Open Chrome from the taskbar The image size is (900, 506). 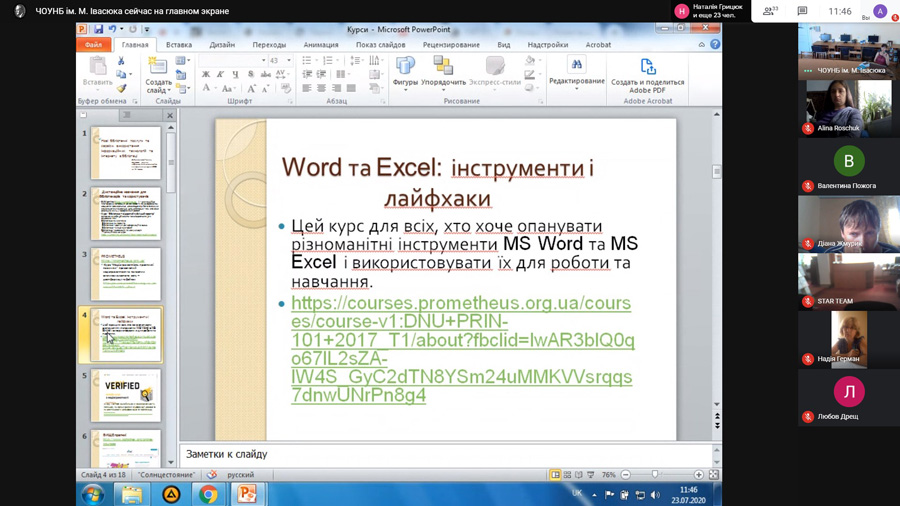pos(208,494)
